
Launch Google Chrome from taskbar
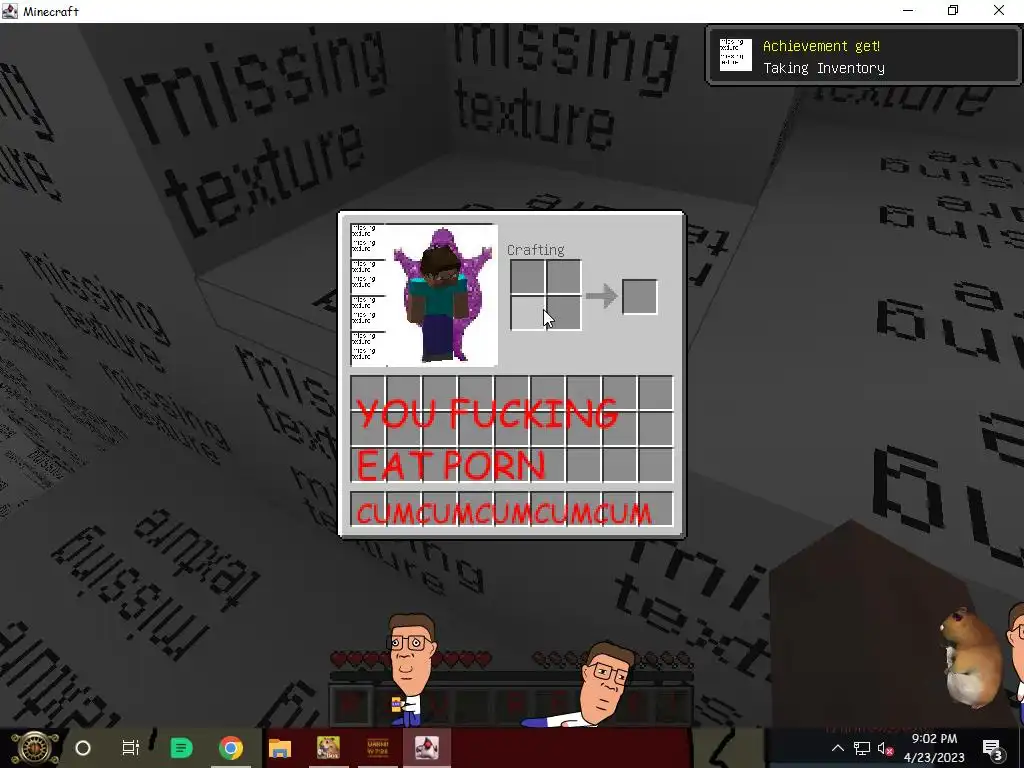[231, 748]
